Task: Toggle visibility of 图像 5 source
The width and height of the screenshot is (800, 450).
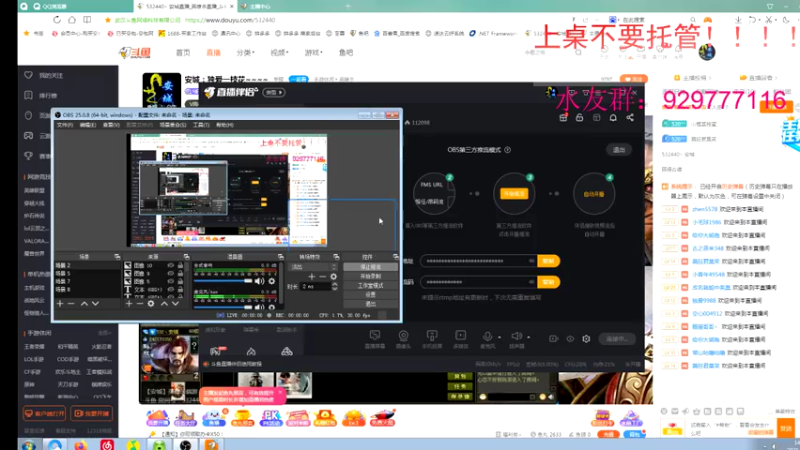Action: [x=171, y=281]
